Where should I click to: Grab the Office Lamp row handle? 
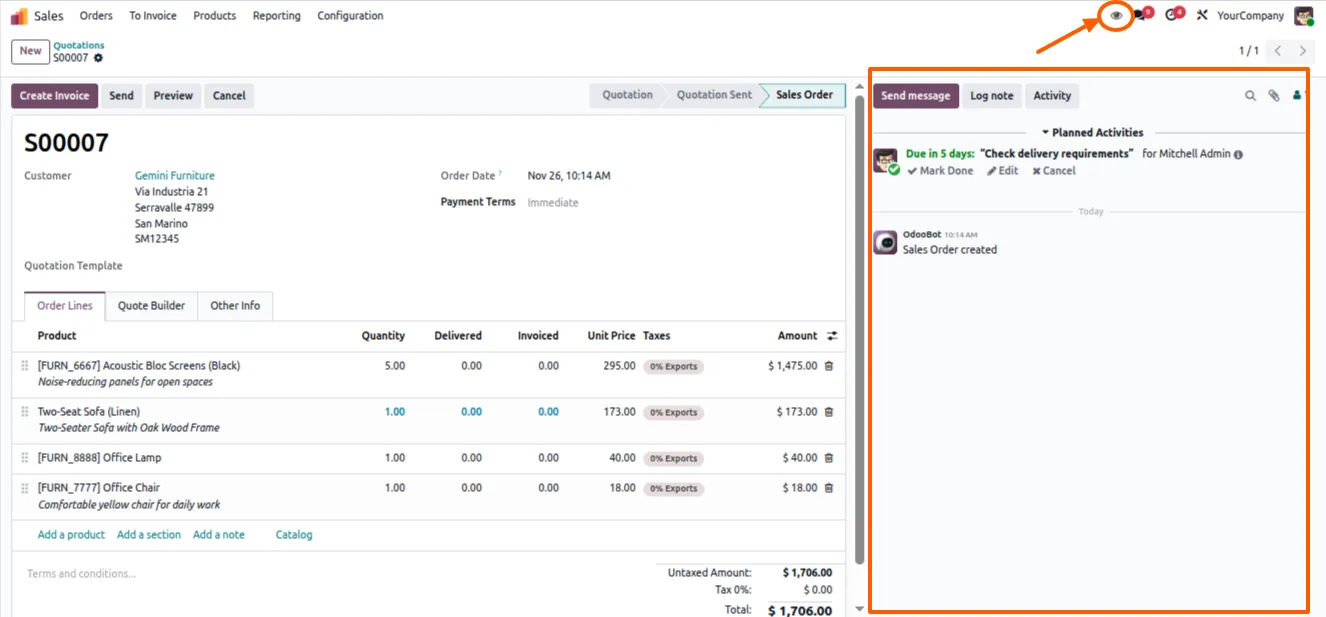coord(25,458)
